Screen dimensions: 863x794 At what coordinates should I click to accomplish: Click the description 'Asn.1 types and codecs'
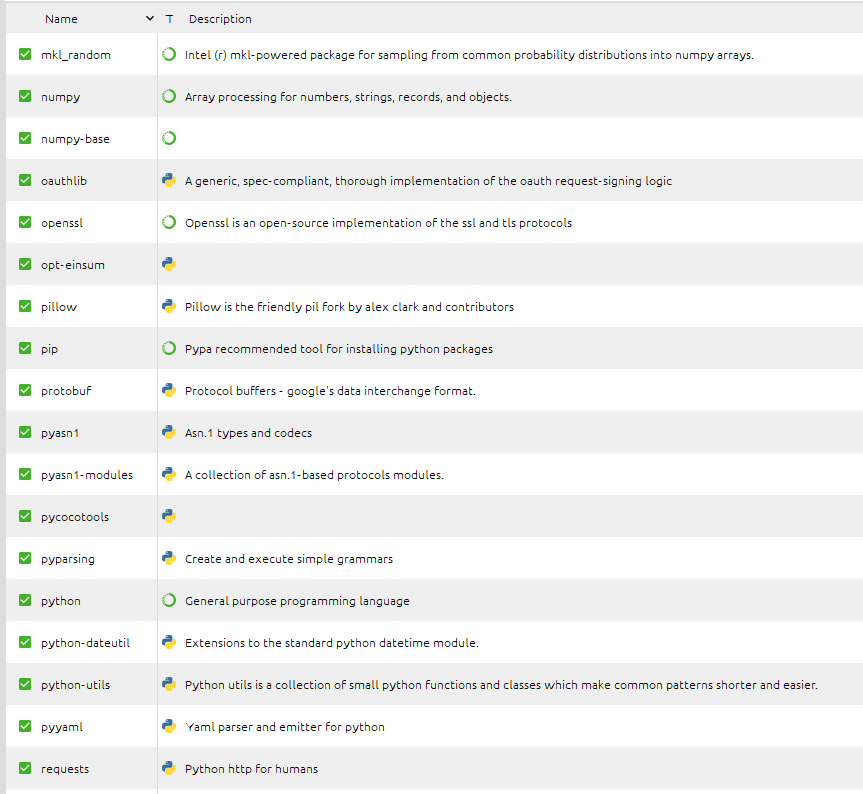coord(248,433)
